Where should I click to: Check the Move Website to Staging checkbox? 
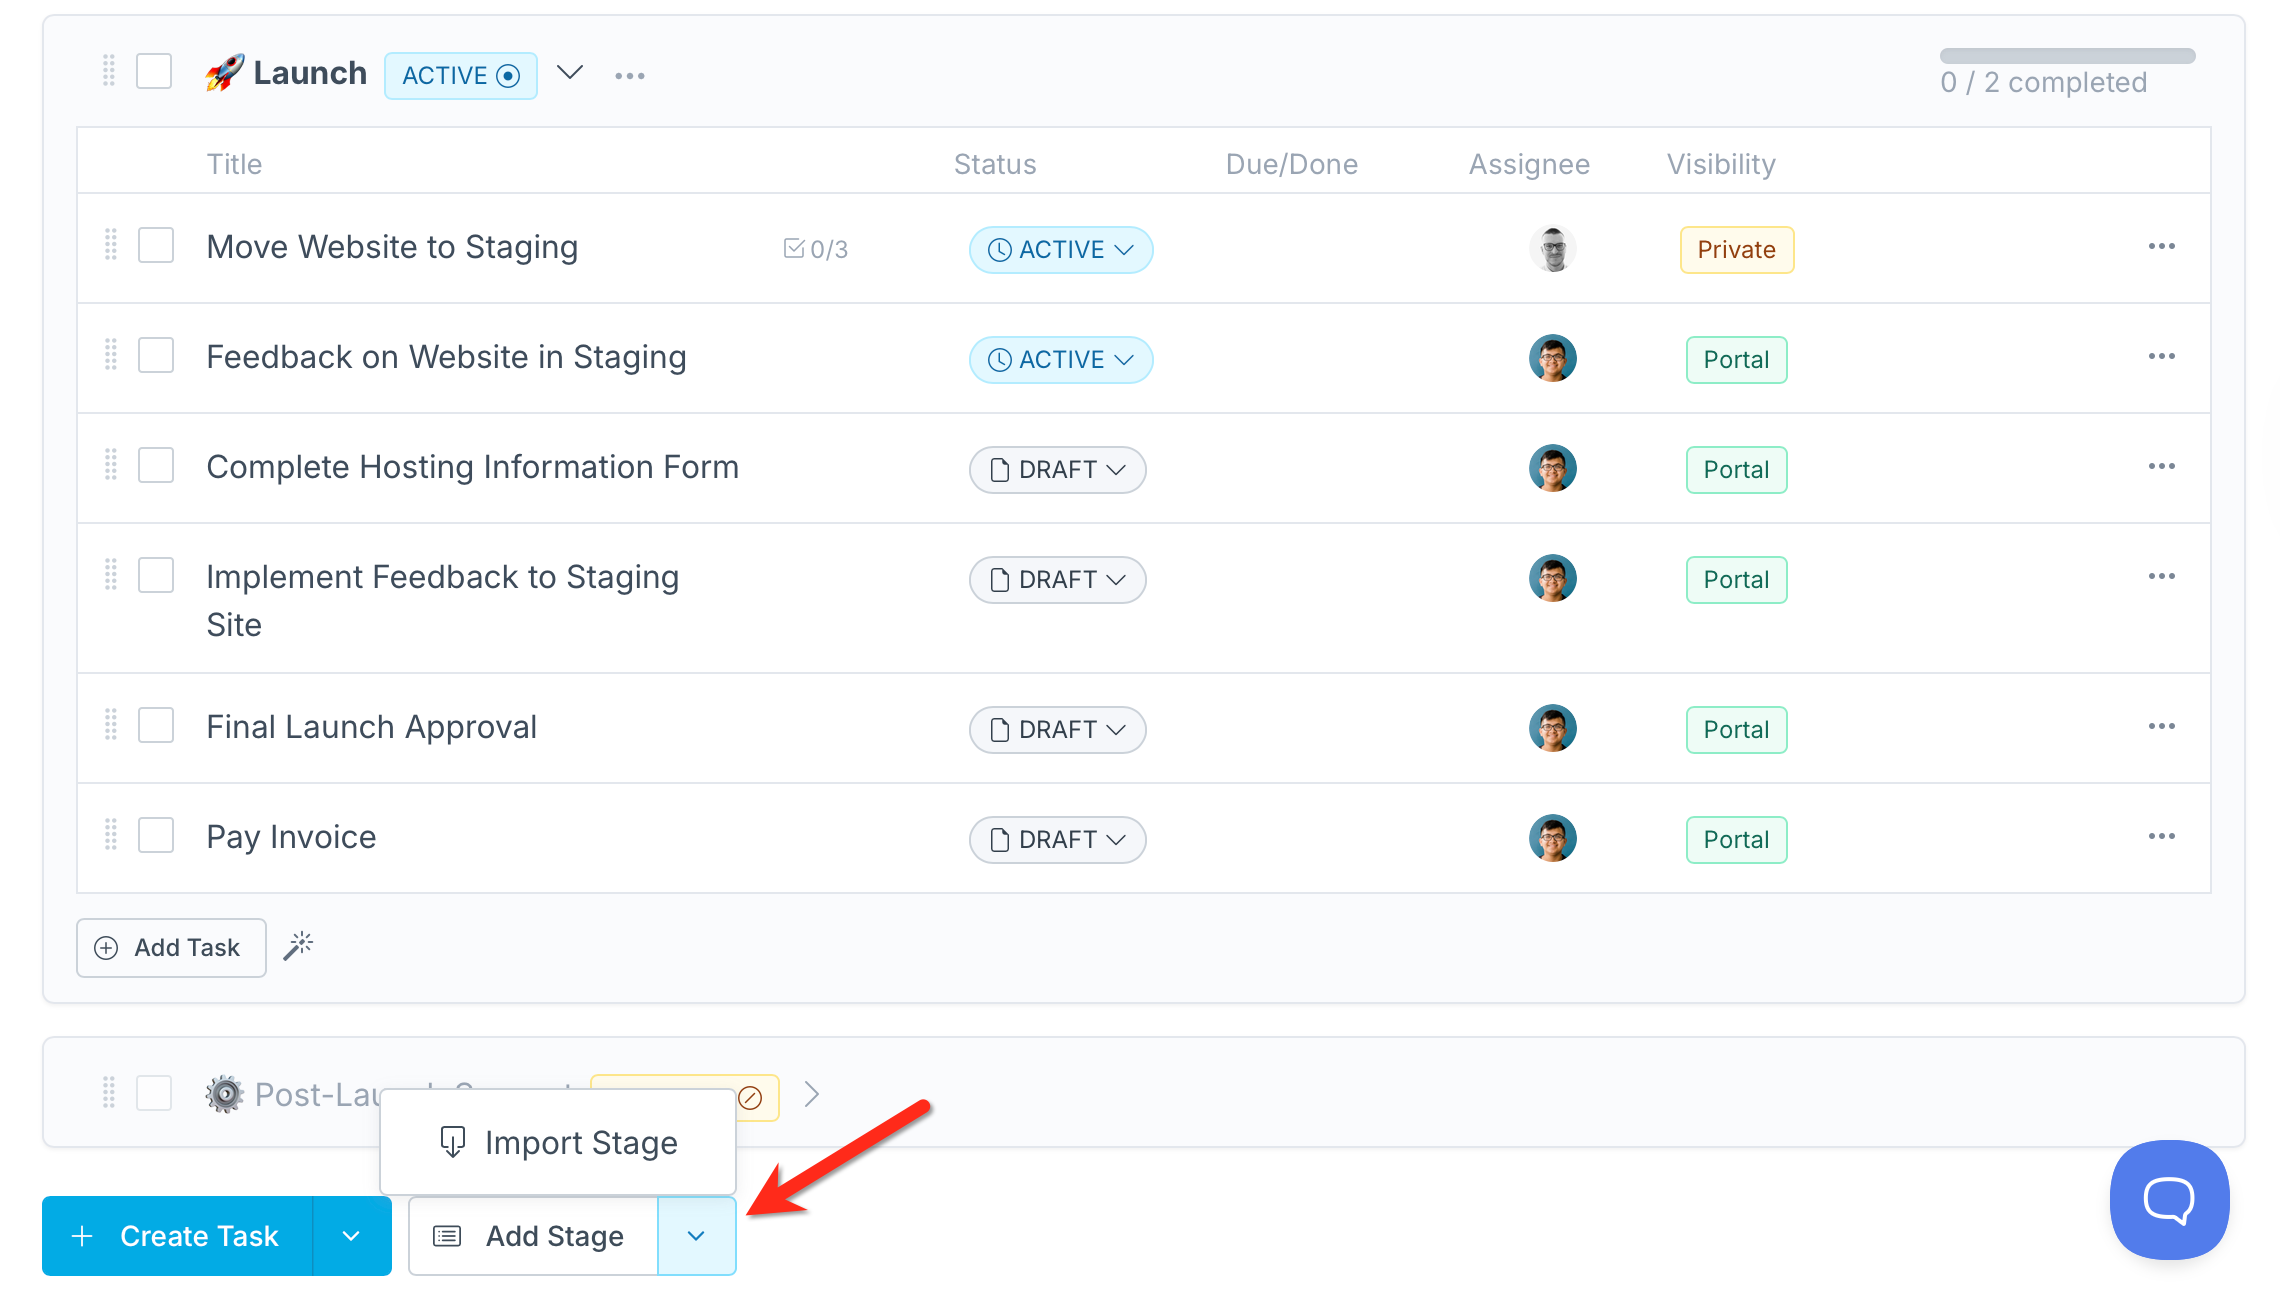156,246
